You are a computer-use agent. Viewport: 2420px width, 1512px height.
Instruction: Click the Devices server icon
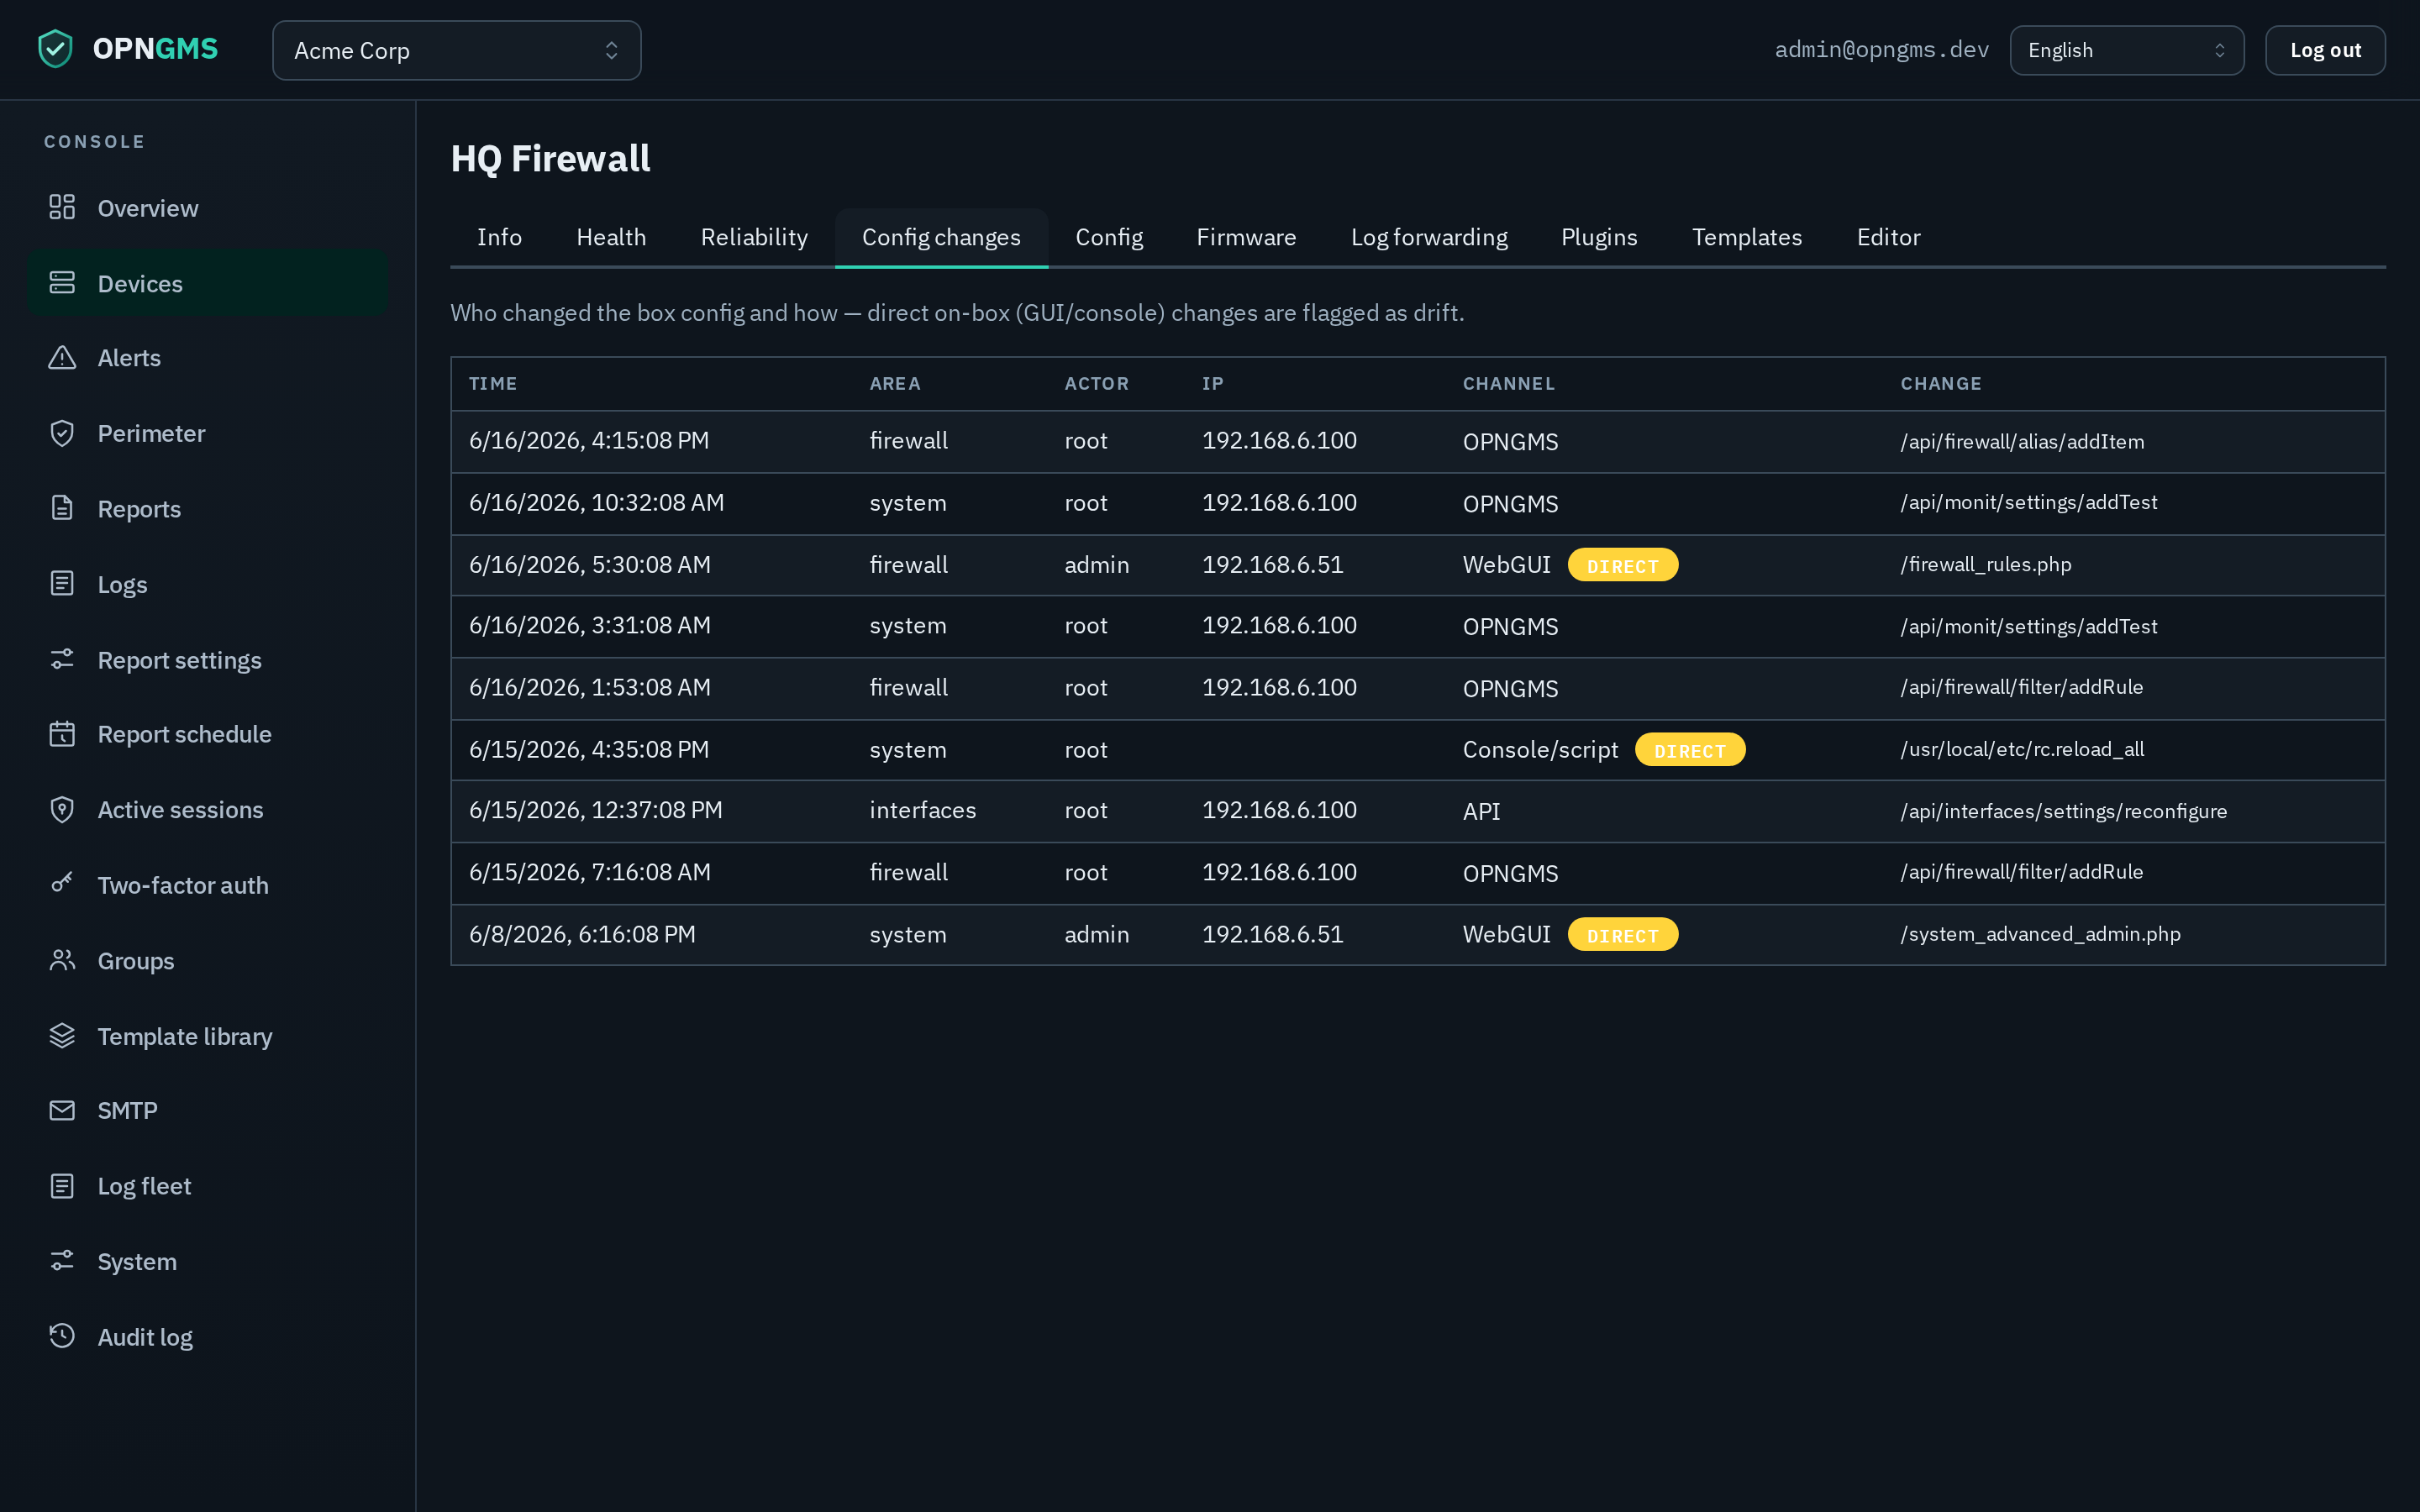click(x=62, y=283)
